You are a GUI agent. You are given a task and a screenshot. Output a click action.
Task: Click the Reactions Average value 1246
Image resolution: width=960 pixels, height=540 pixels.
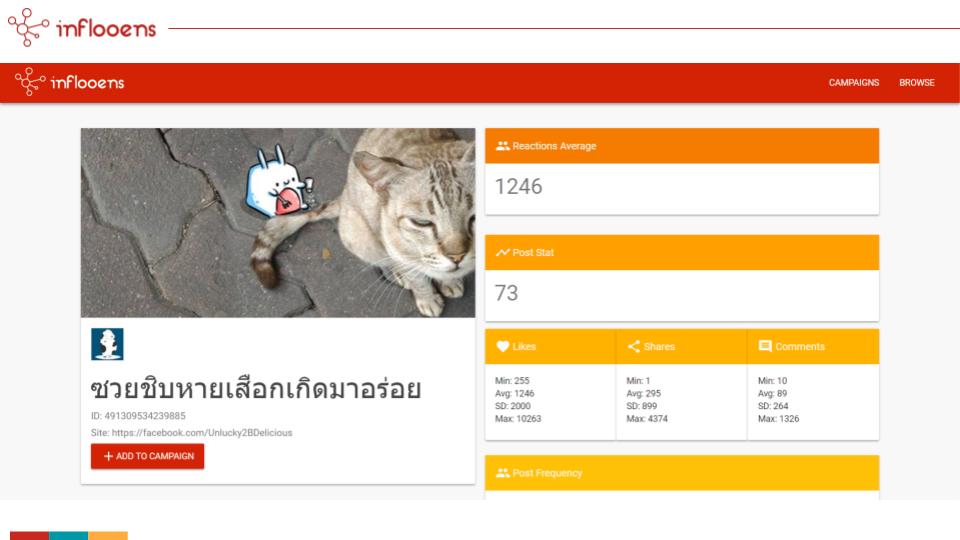(x=519, y=186)
